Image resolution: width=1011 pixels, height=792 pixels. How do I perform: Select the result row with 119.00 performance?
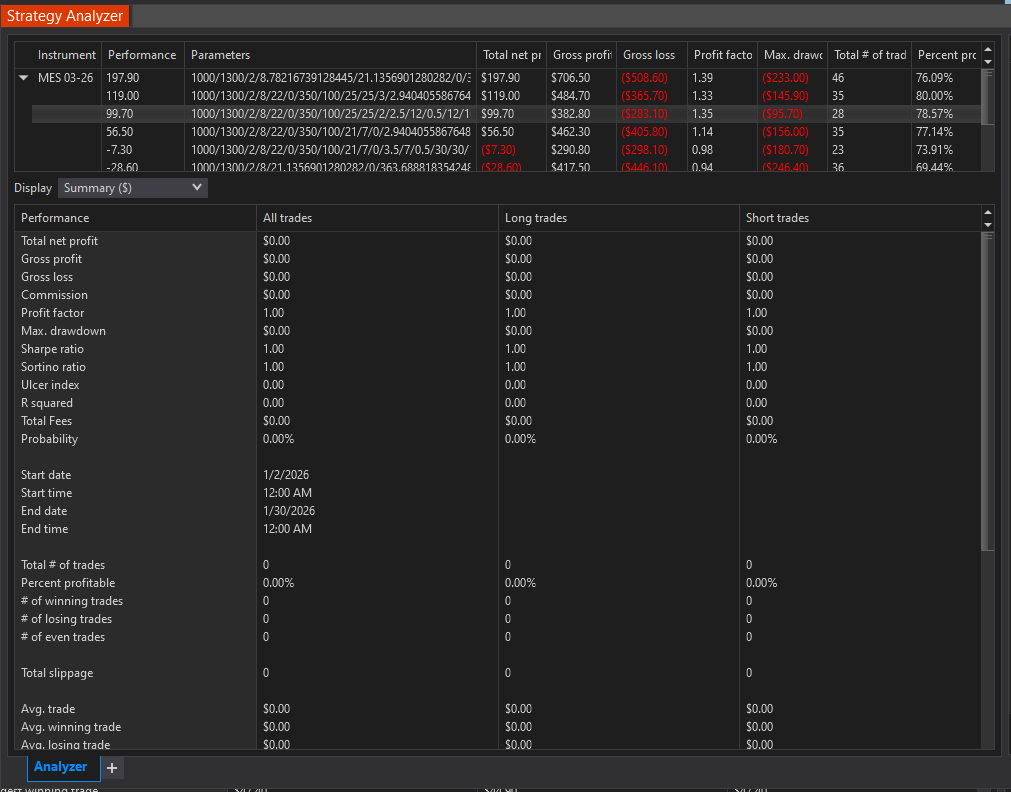coord(330,96)
